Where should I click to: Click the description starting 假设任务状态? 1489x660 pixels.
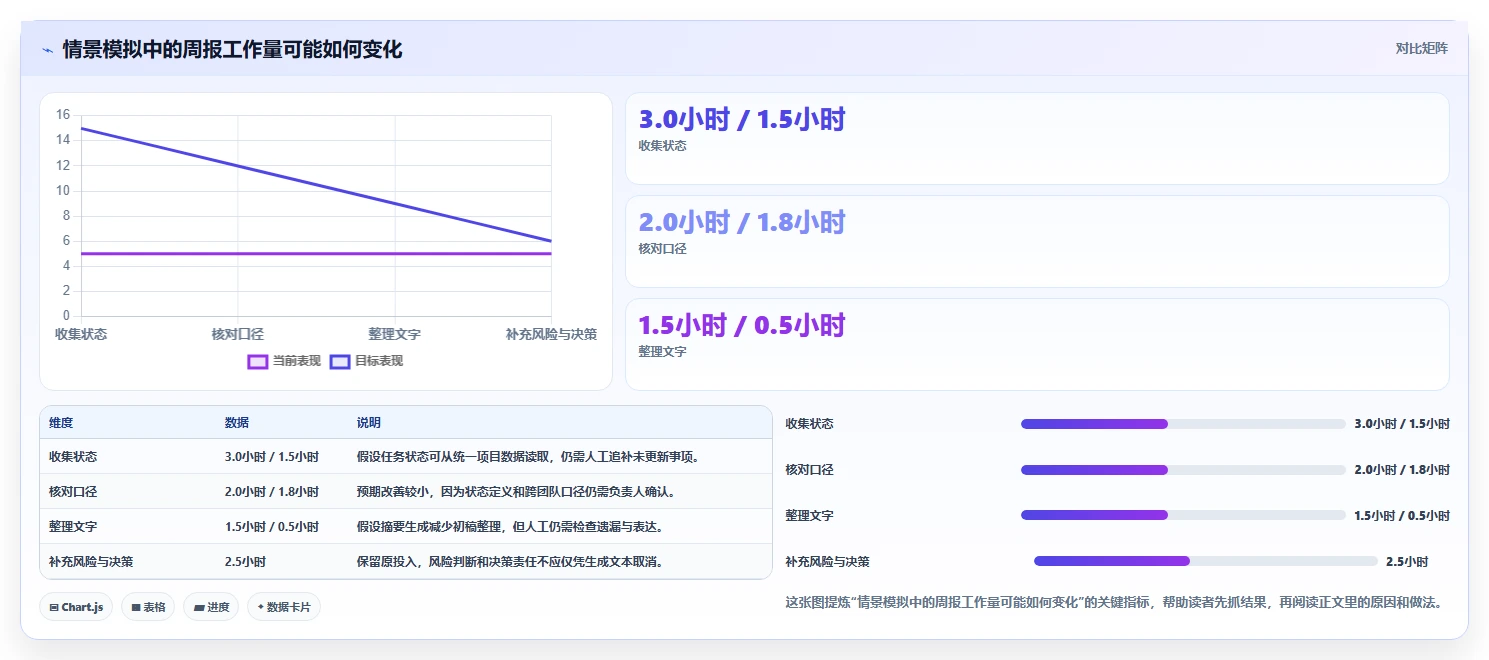coord(529,457)
